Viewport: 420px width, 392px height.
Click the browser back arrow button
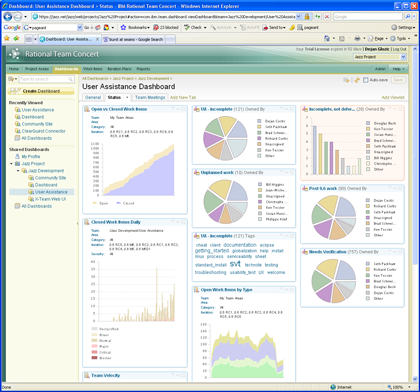click(x=8, y=16)
